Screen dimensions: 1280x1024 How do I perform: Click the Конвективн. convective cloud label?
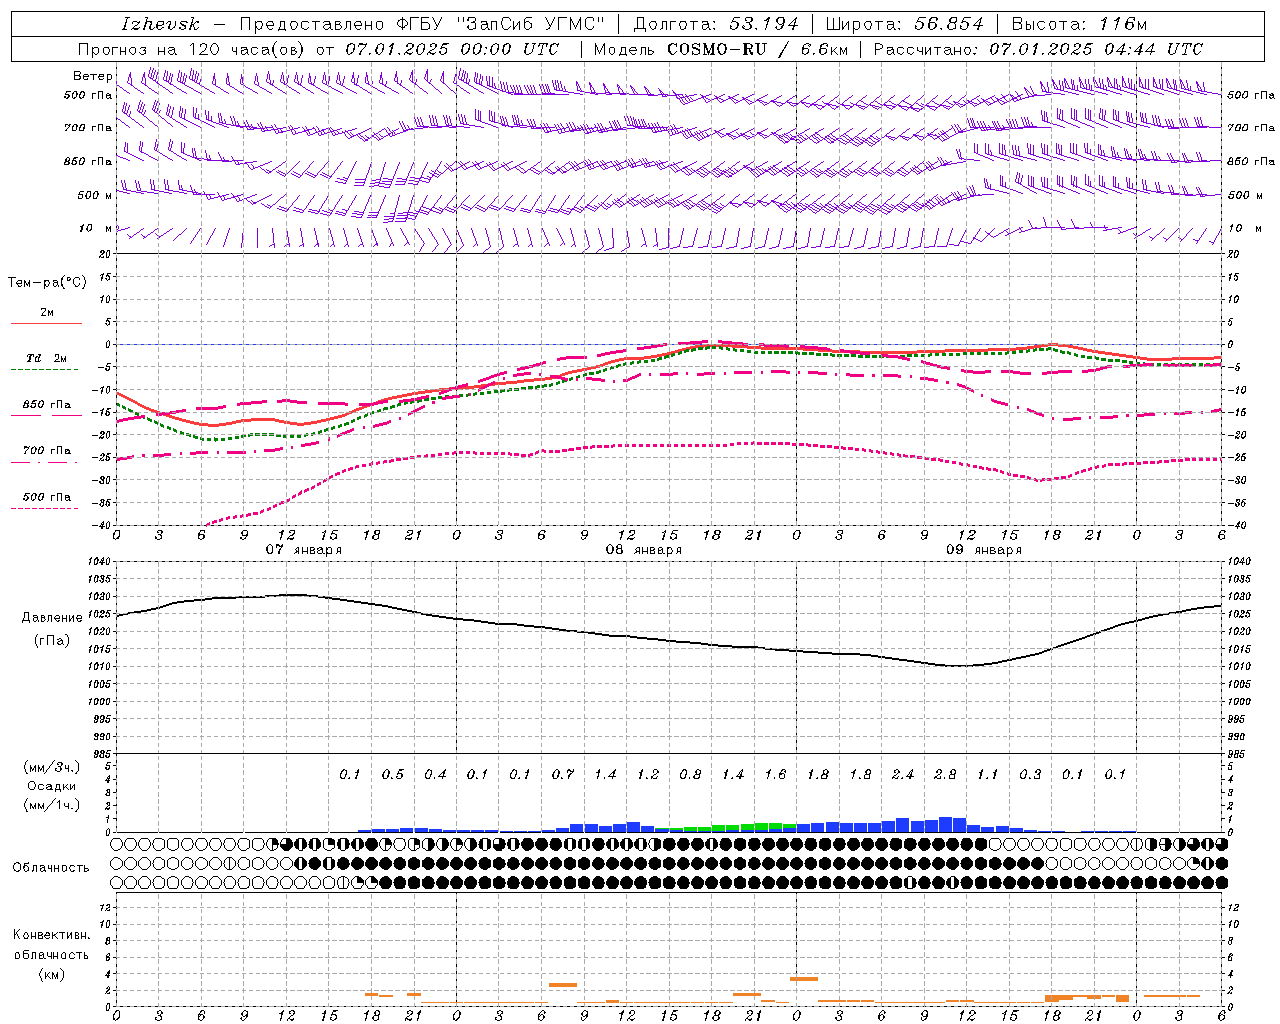coord(52,935)
